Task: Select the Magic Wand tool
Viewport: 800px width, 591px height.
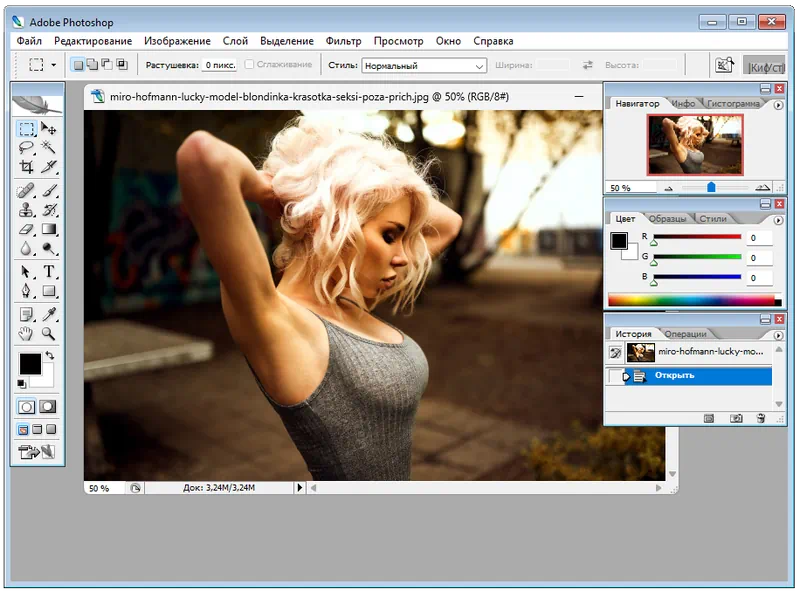Action: pos(49,147)
